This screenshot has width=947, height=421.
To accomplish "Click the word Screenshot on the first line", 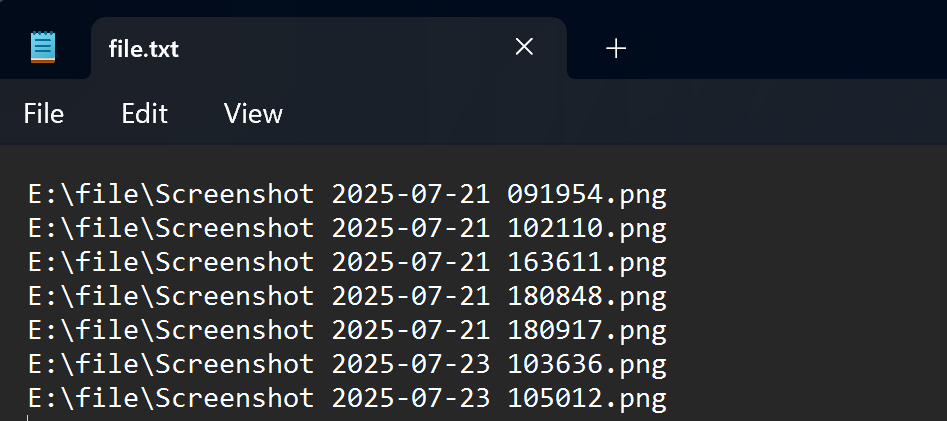I will (234, 194).
